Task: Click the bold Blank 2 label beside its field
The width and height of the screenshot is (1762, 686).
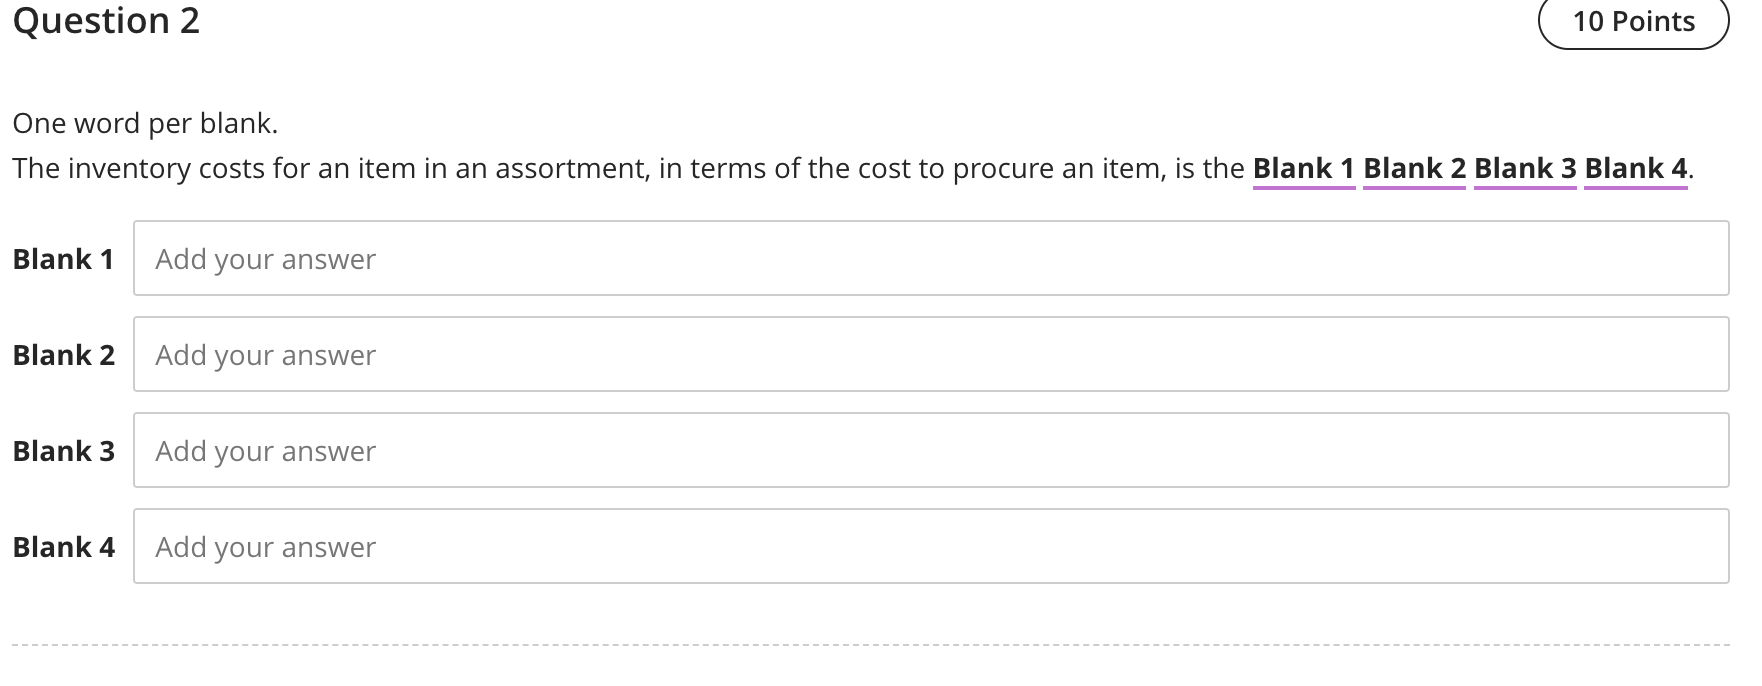Action: (64, 354)
